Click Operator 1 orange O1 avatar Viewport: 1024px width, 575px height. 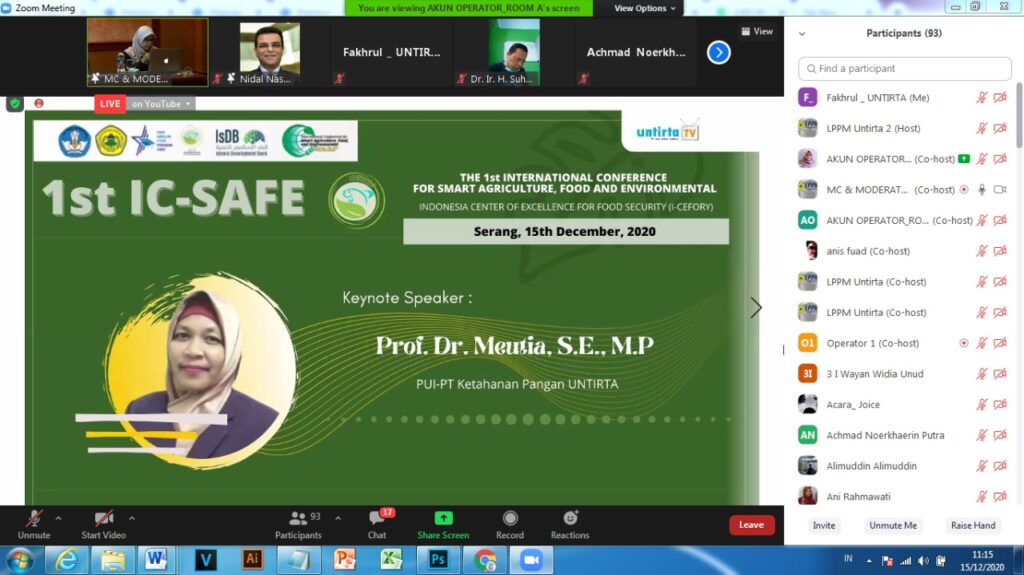click(x=808, y=343)
